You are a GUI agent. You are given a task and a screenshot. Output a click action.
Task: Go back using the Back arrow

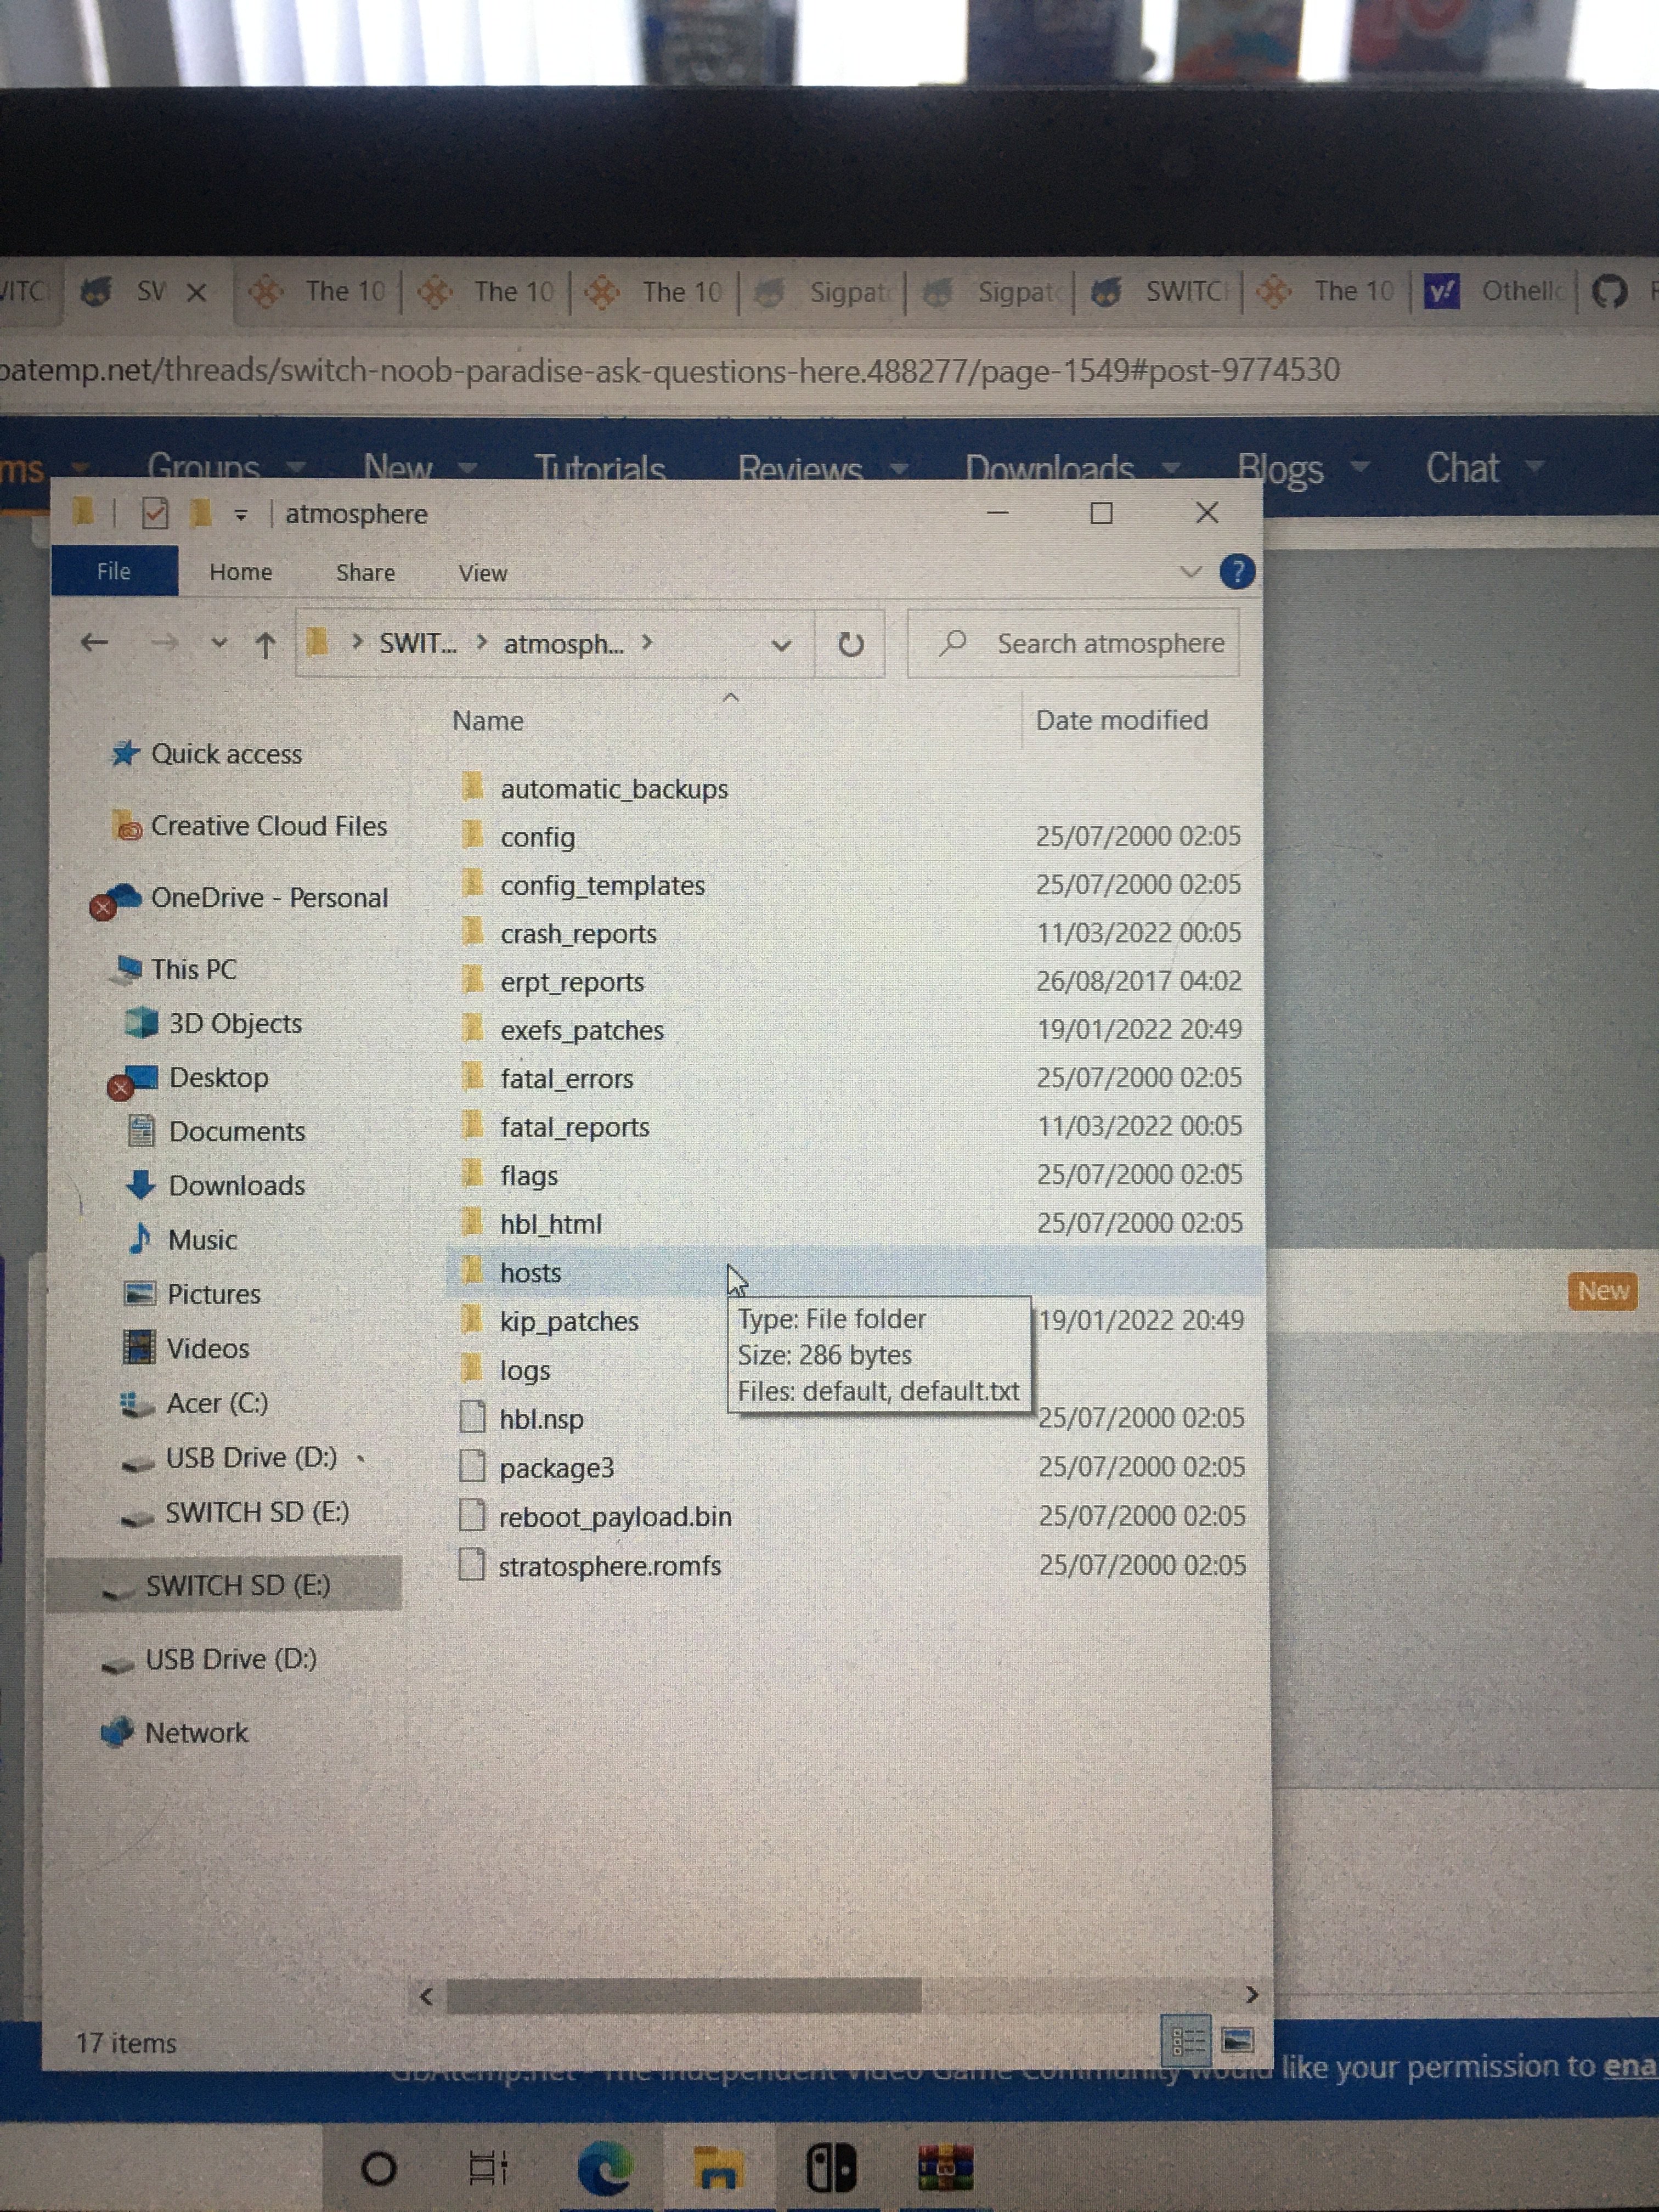click(94, 643)
